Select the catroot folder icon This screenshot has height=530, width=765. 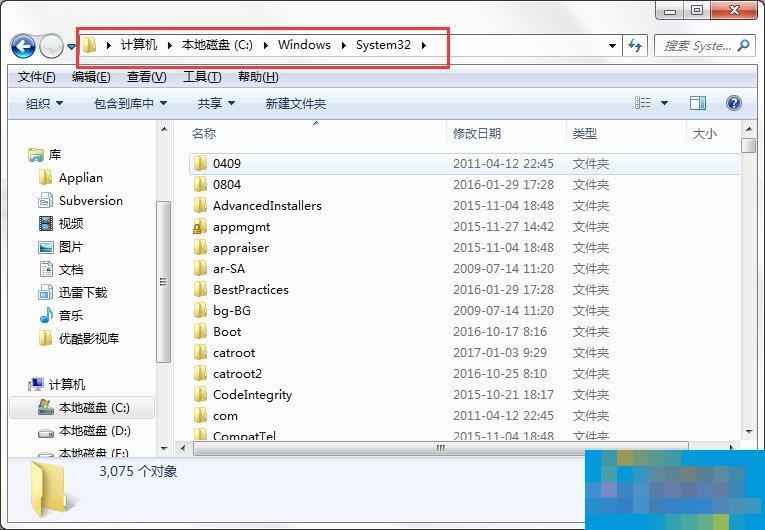pyautogui.click(x=200, y=352)
